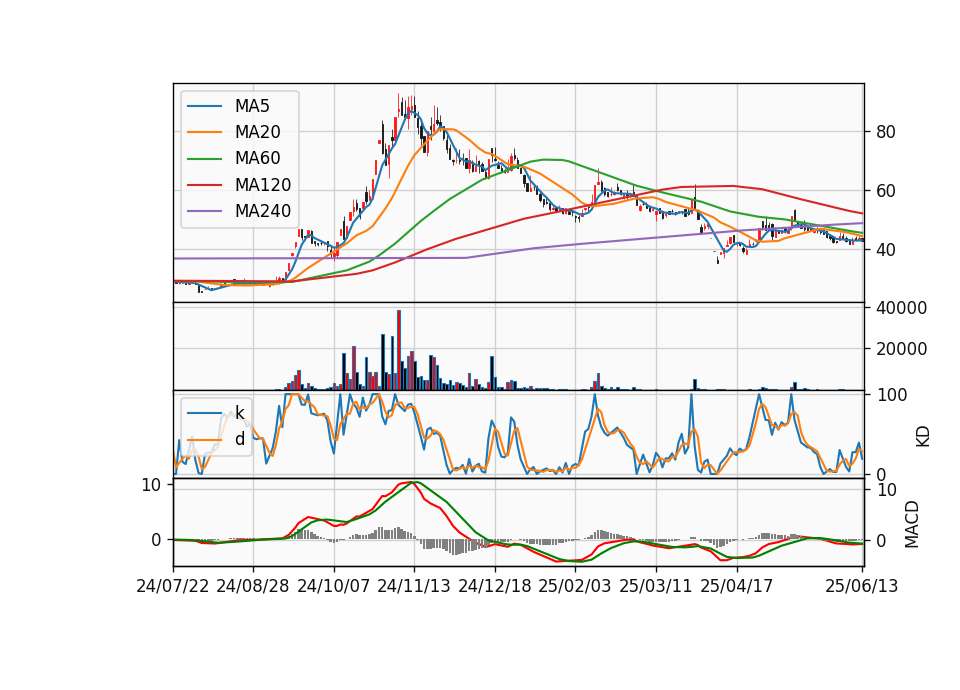Click the k legend label in KD panel
960x690 pixels.
[x=239, y=413]
